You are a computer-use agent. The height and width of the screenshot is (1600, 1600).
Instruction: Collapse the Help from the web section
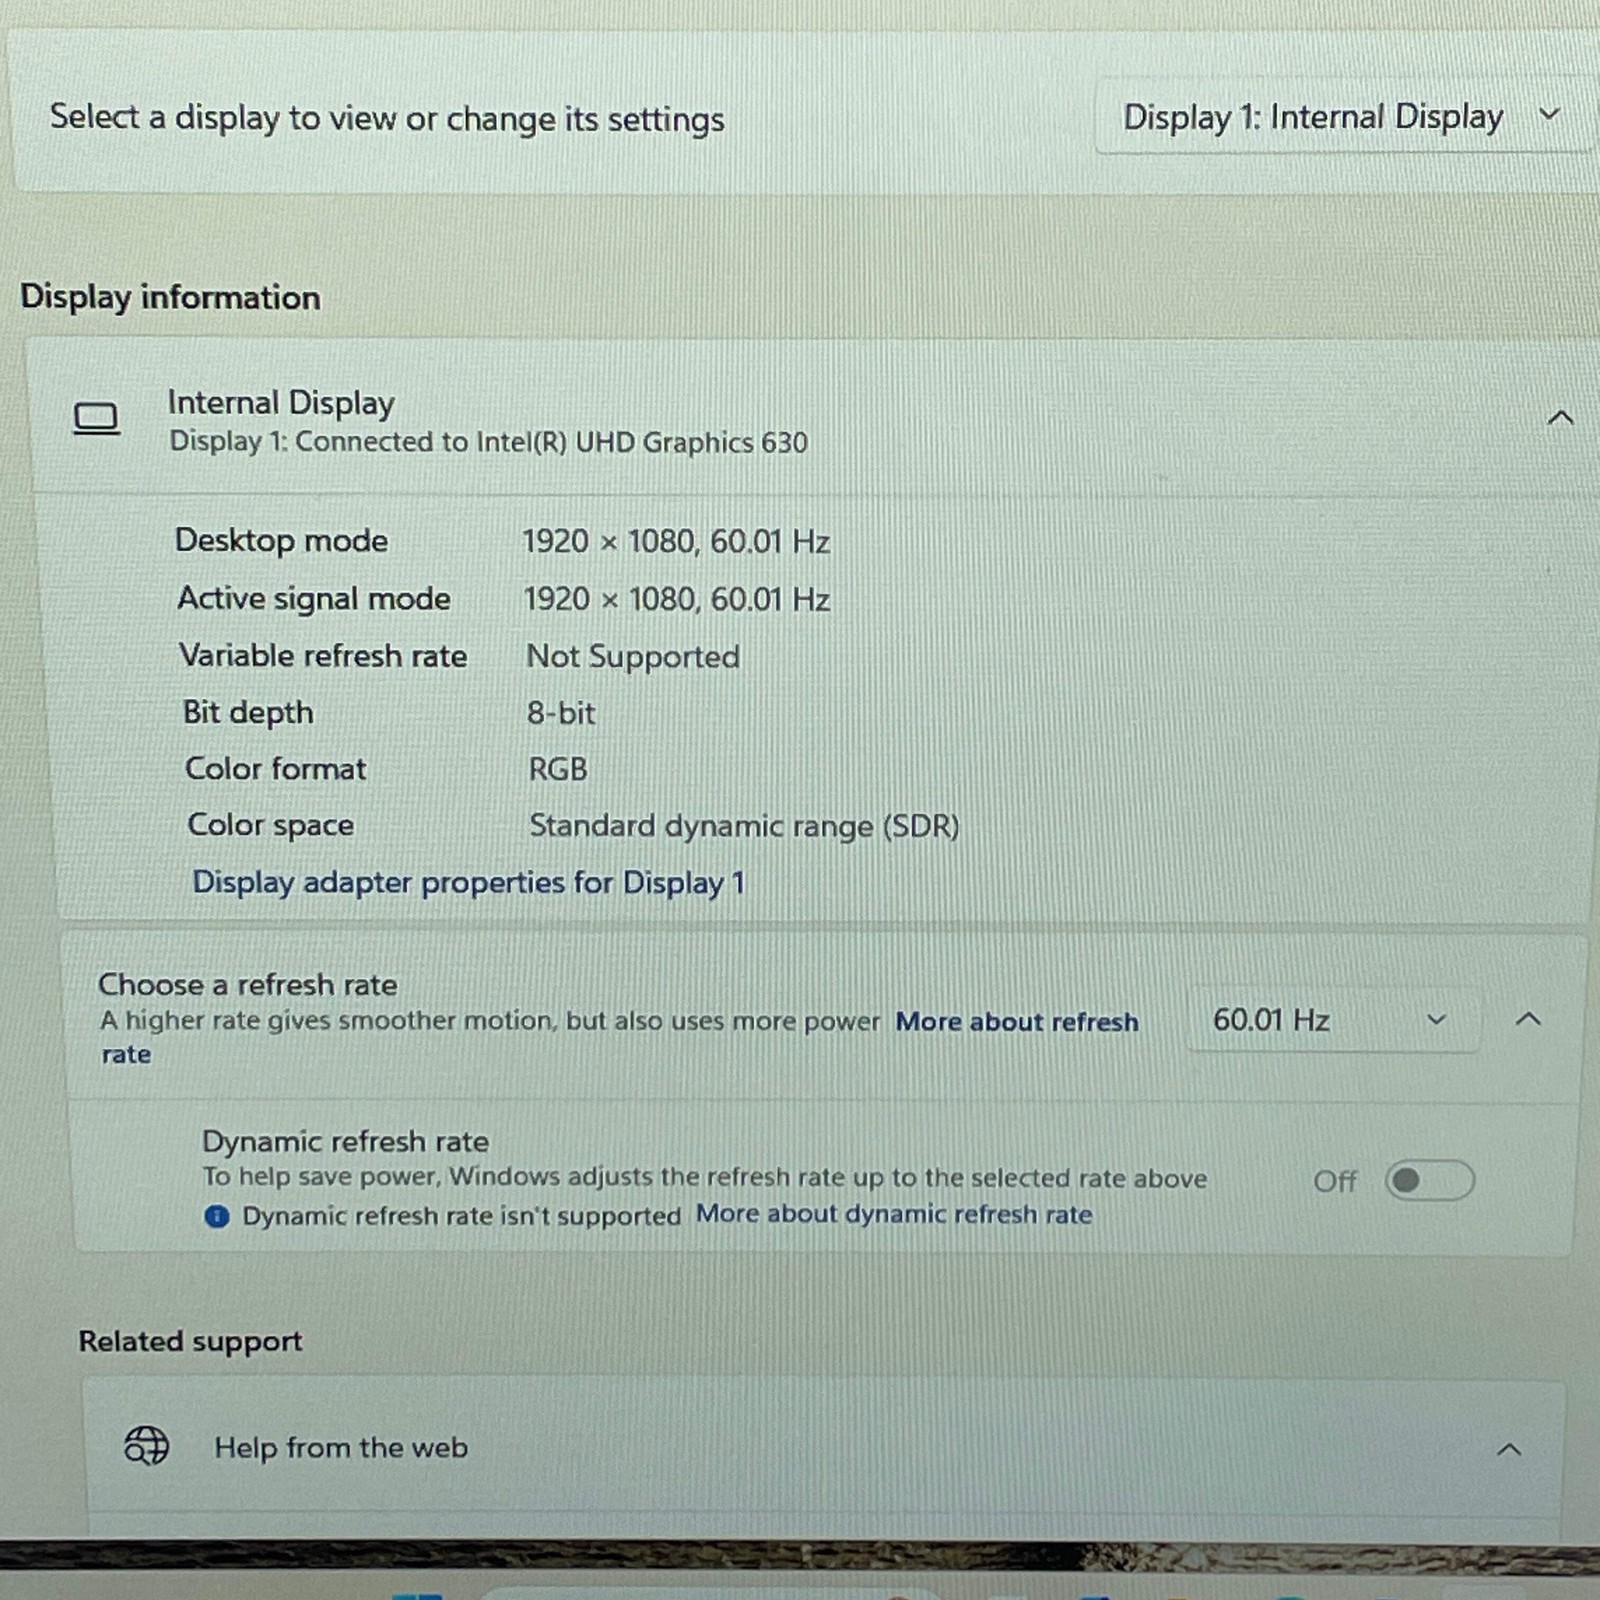point(1509,1449)
